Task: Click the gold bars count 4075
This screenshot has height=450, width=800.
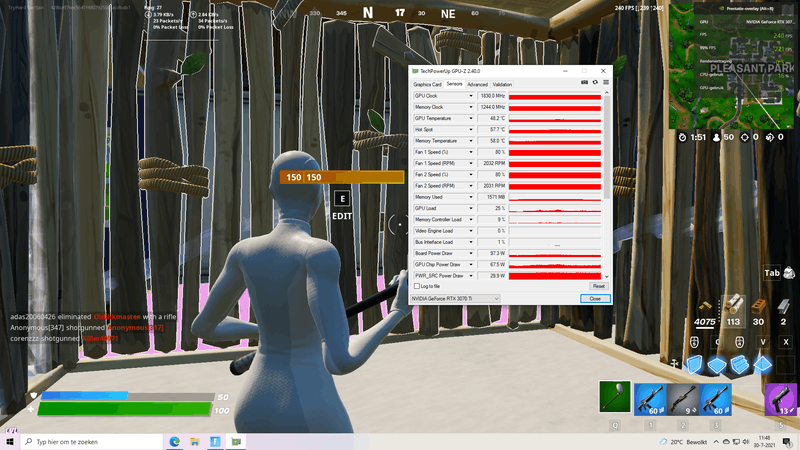Action: click(705, 321)
